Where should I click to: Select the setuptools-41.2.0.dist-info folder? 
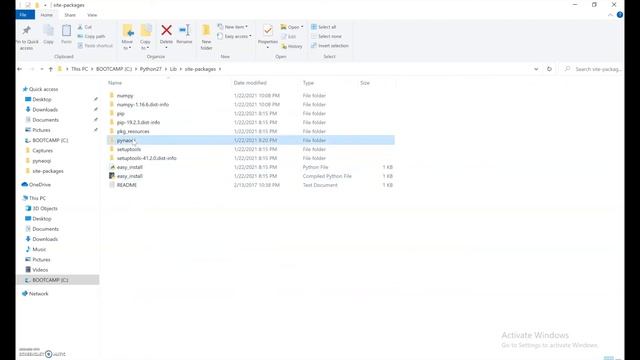click(251, 158)
